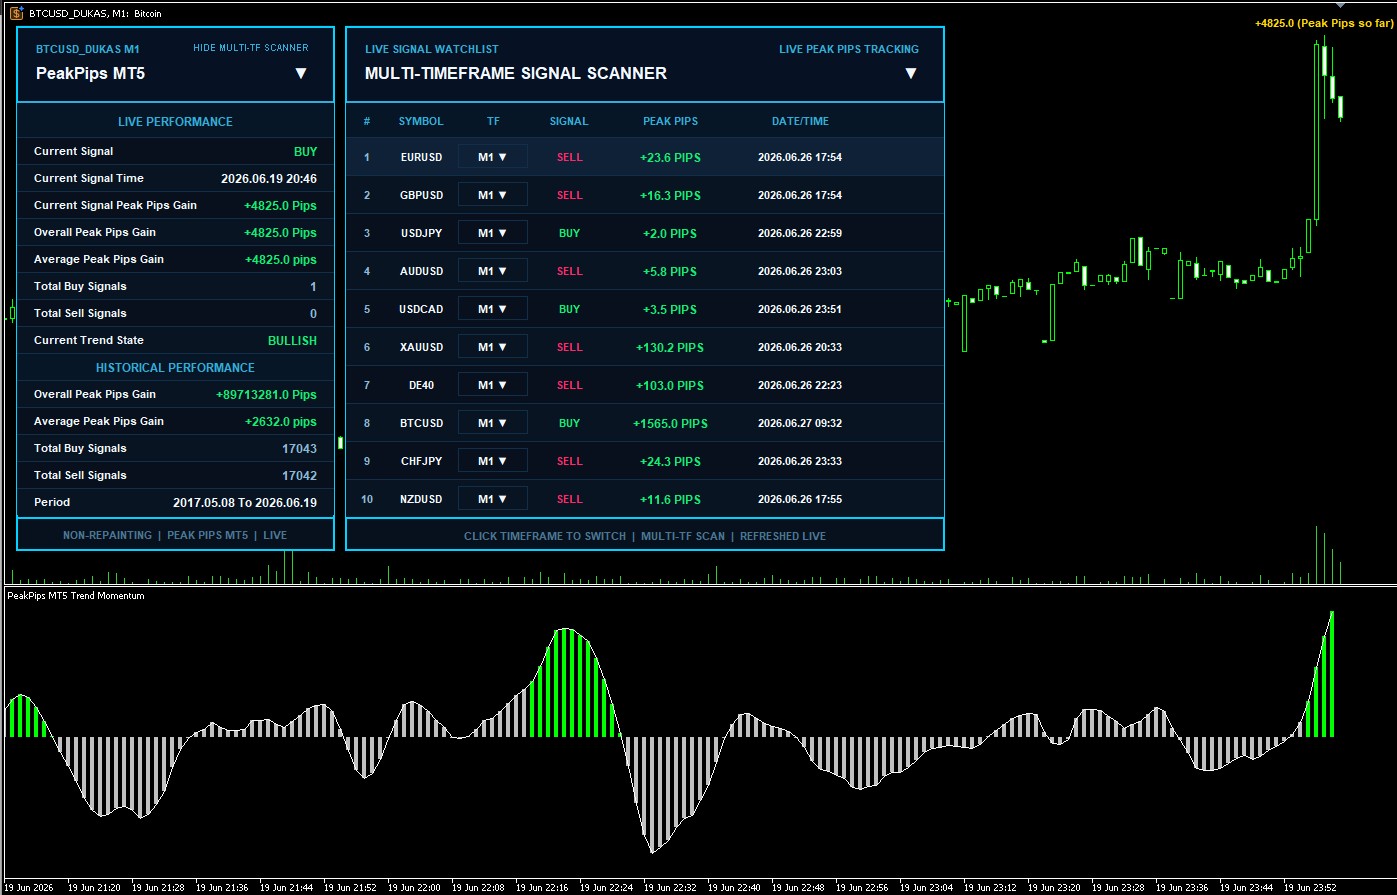Click the TF column header
The height and width of the screenshot is (895, 1397).
click(x=493, y=121)
